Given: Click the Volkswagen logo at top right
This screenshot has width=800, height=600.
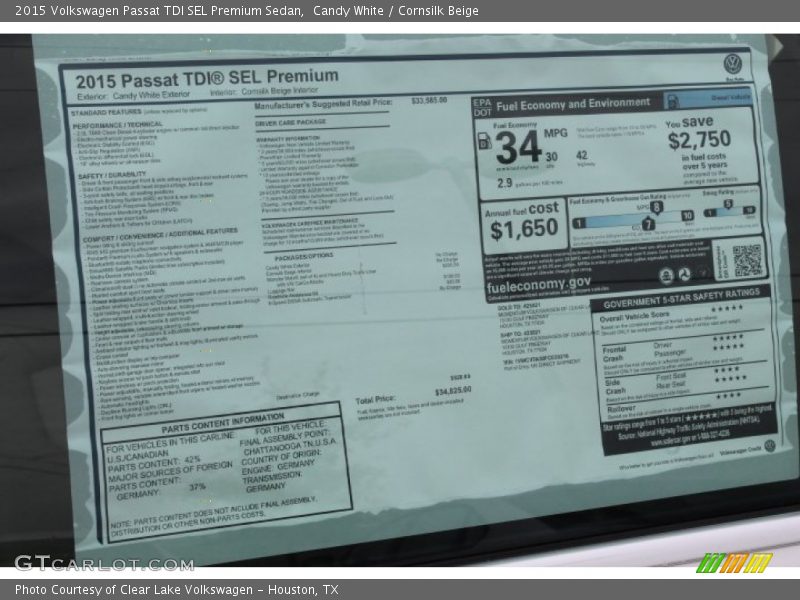Looking at the screenshot, I should [733, 63].
